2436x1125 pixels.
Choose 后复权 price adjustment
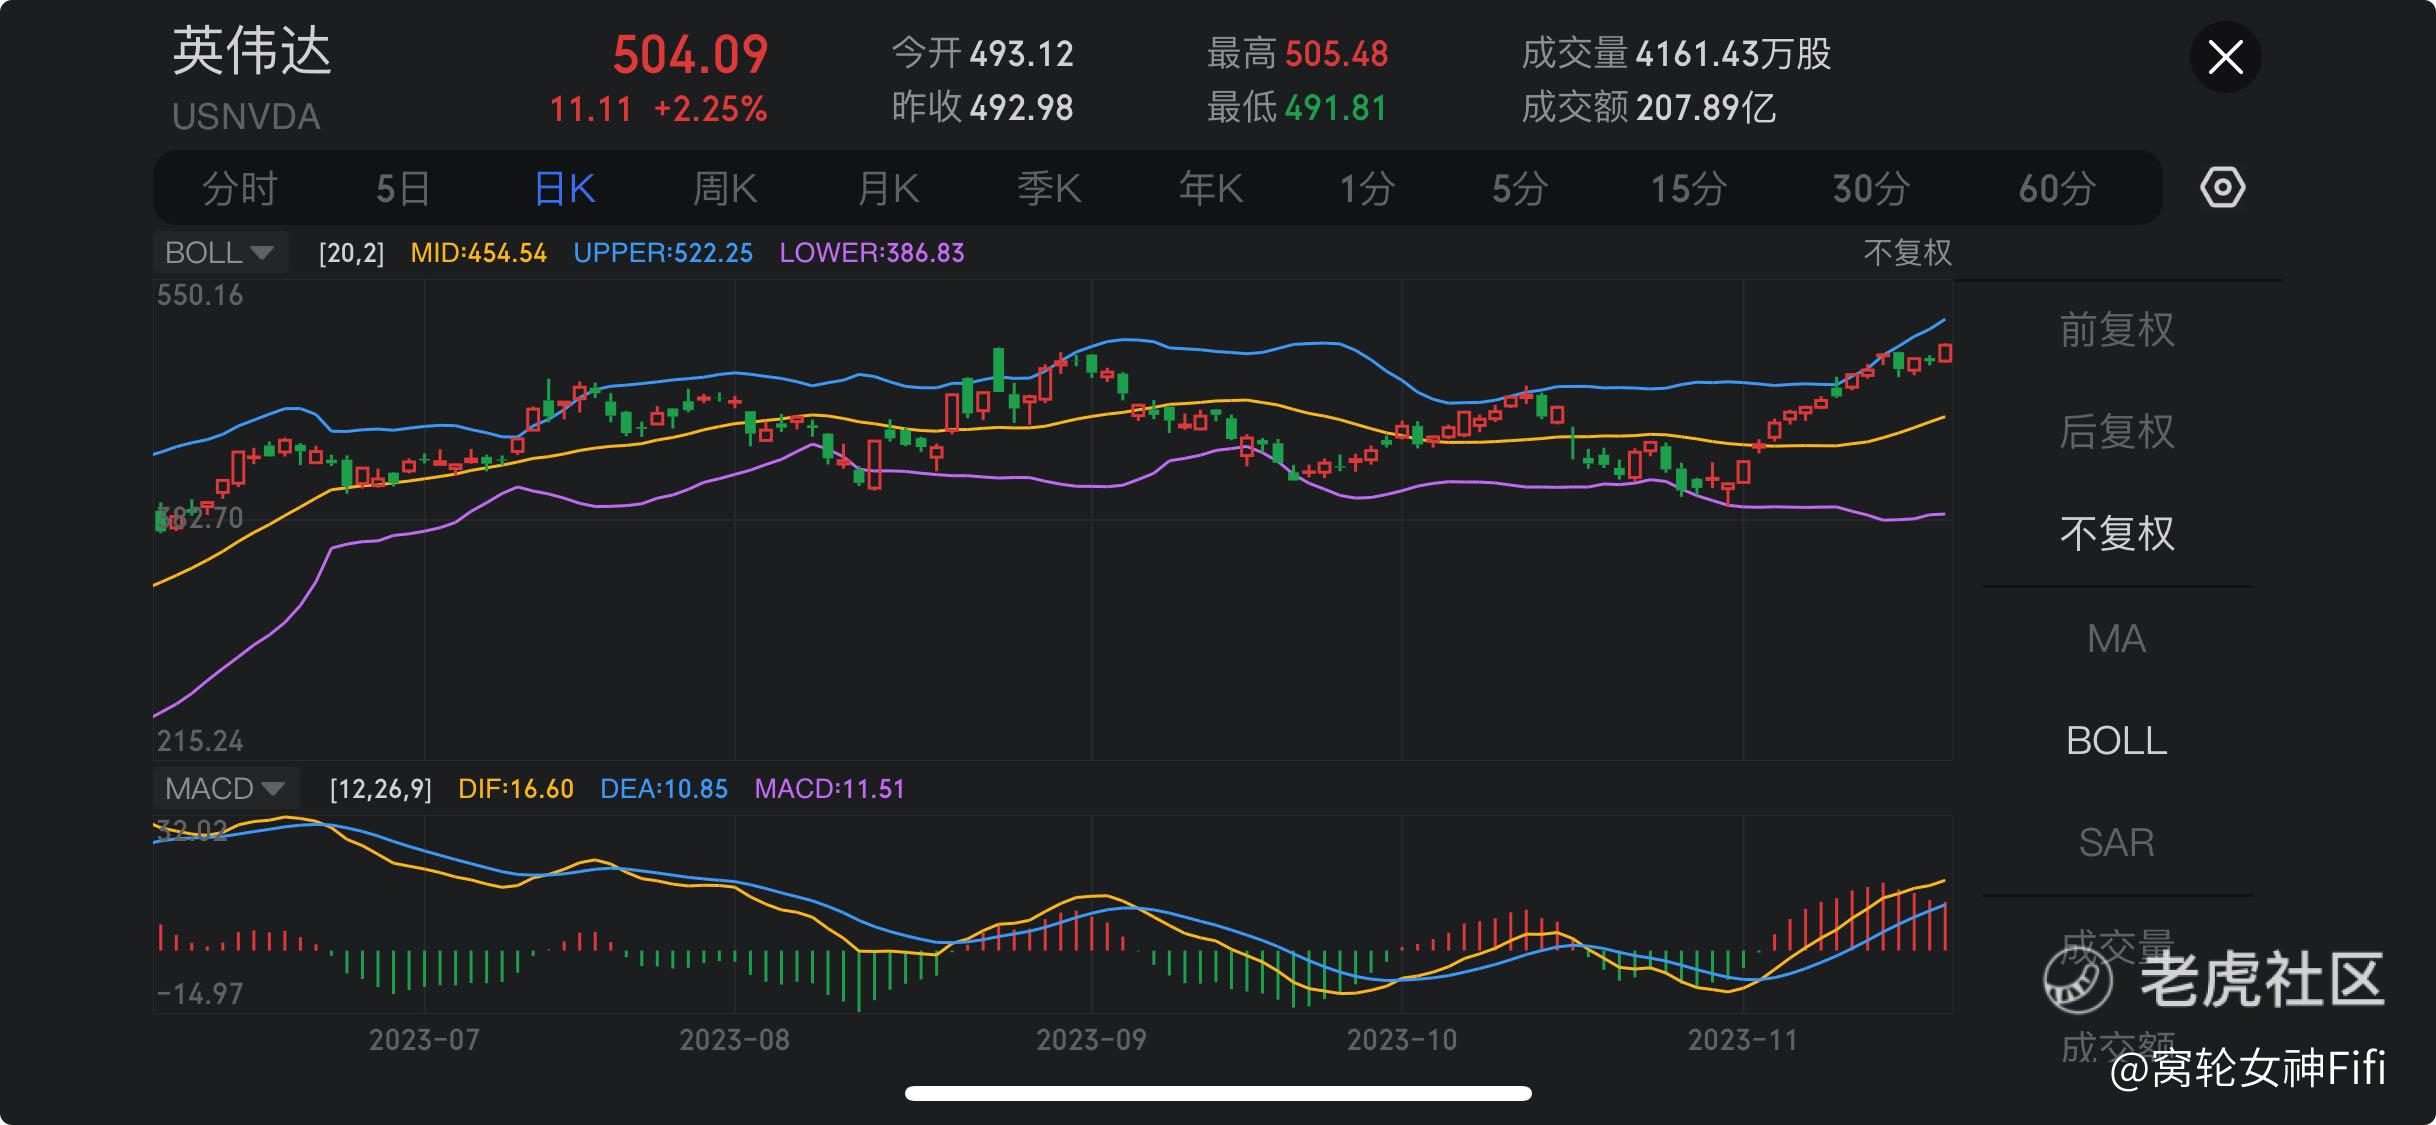(2117, 432)
